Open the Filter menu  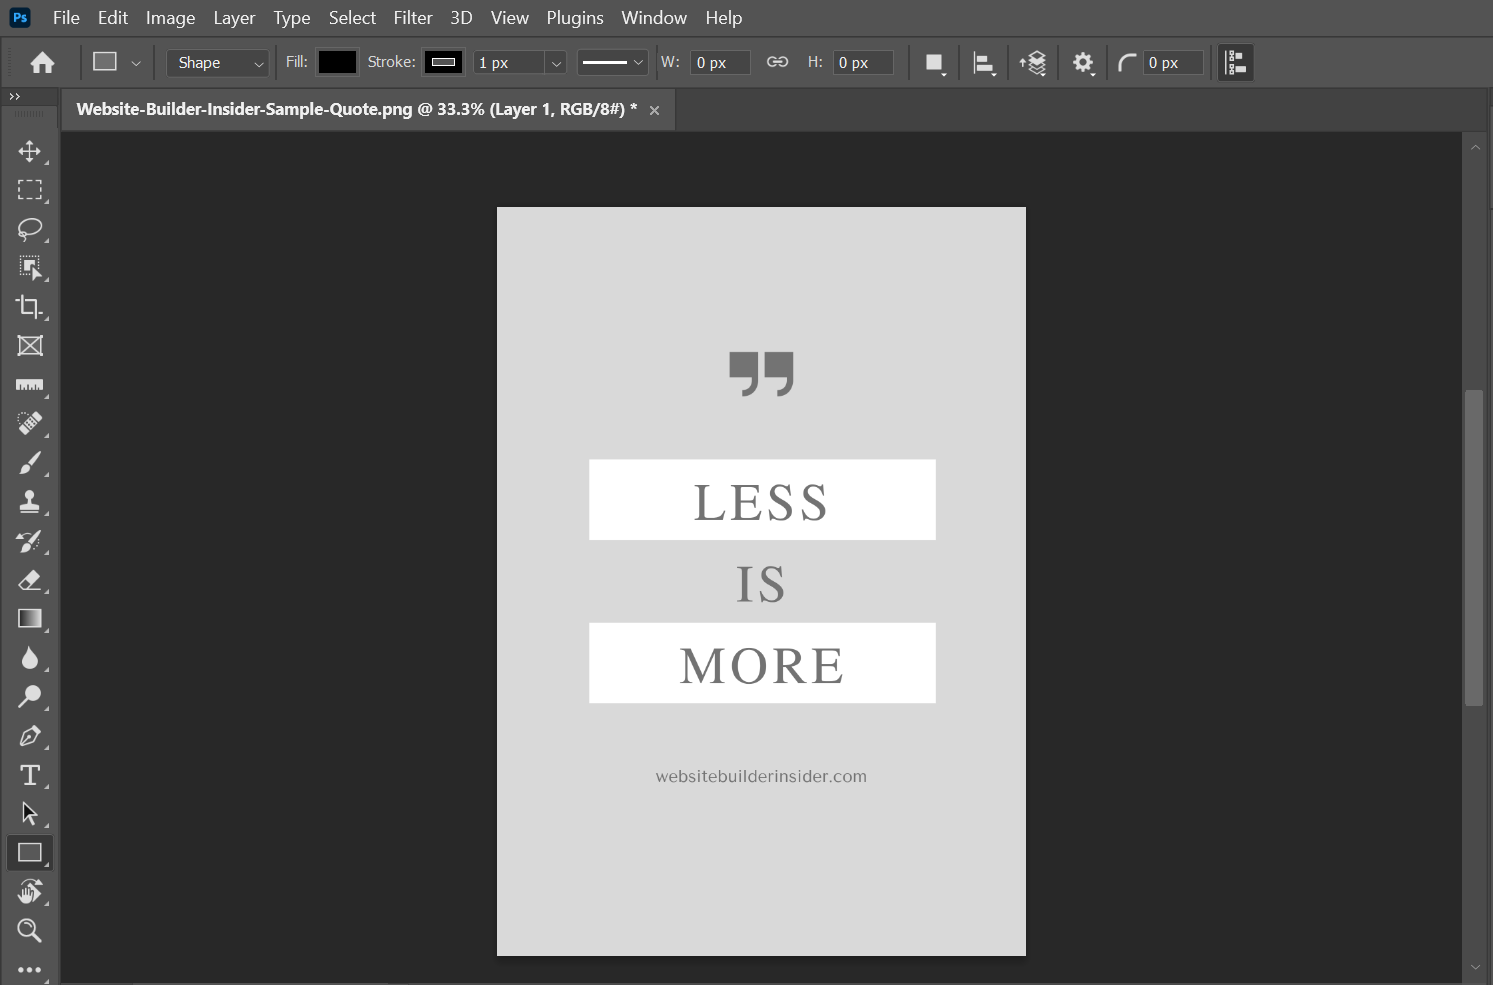[412, 18]
